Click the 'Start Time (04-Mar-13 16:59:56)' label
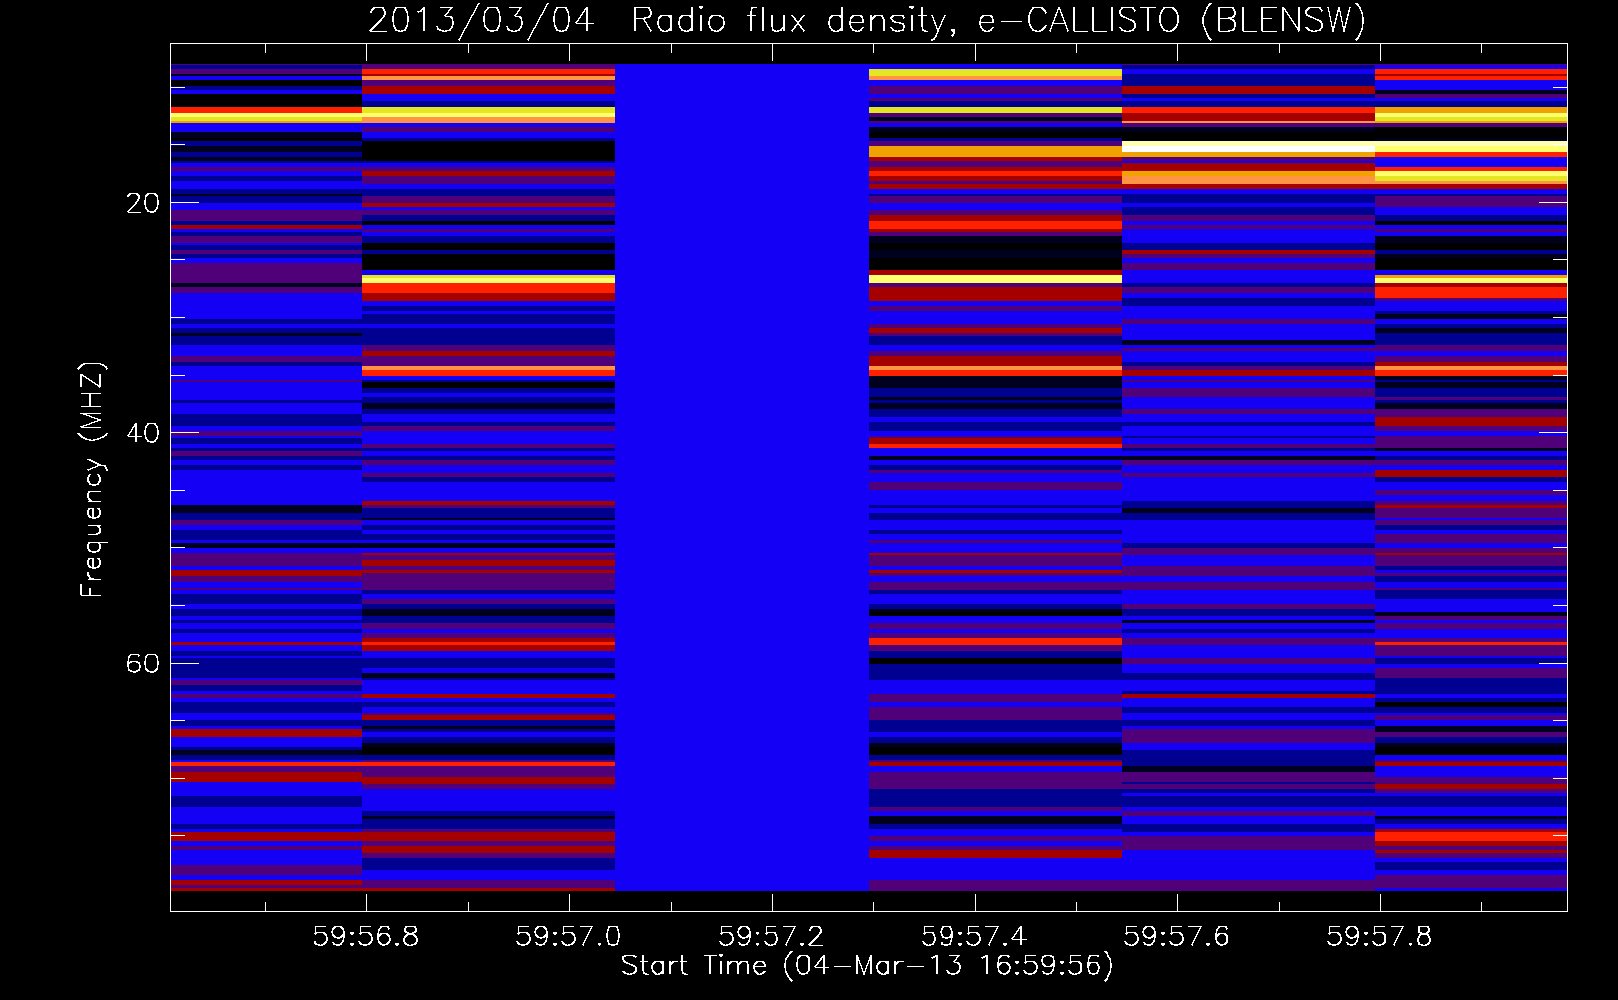 [867, 966]
